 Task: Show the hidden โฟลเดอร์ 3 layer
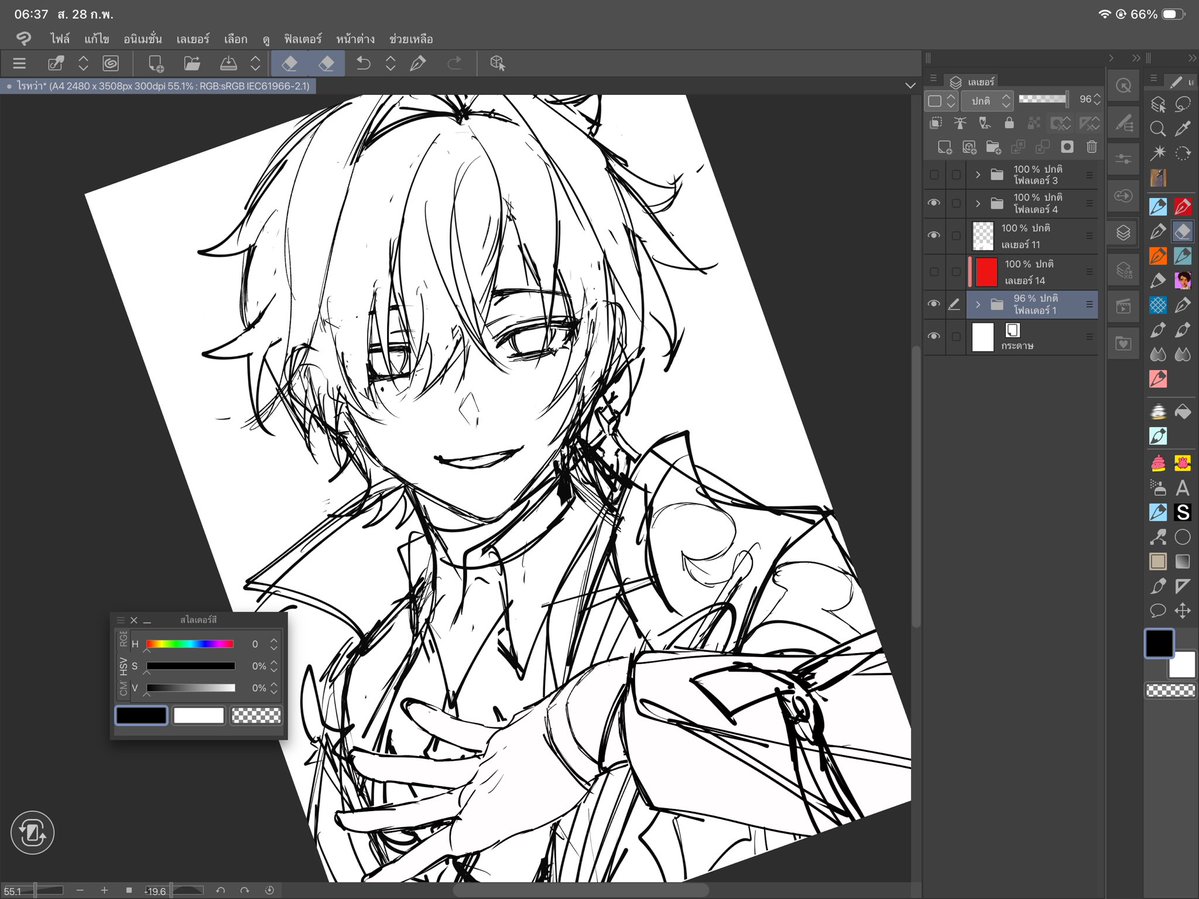click(x=934, y=175)
